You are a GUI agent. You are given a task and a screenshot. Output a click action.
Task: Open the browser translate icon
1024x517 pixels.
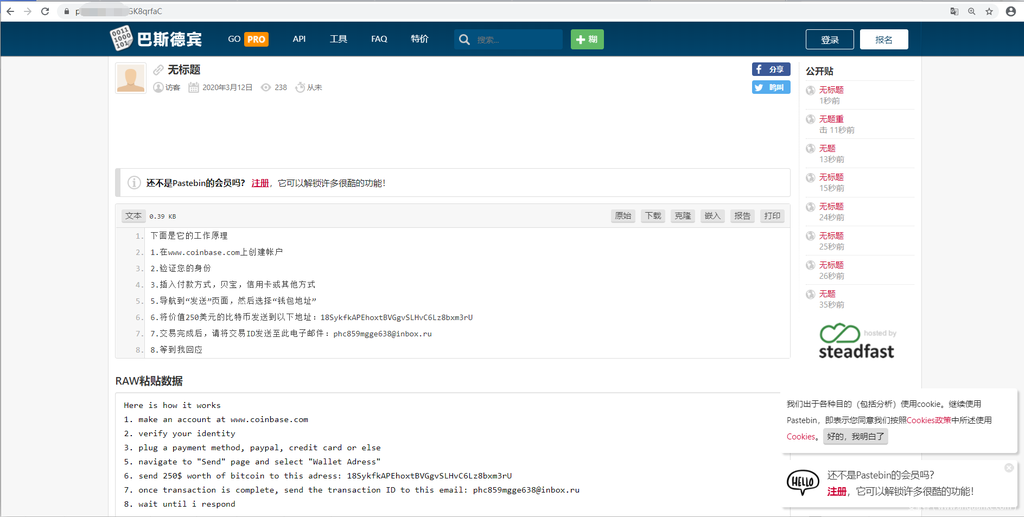click(x=954, y=10)
